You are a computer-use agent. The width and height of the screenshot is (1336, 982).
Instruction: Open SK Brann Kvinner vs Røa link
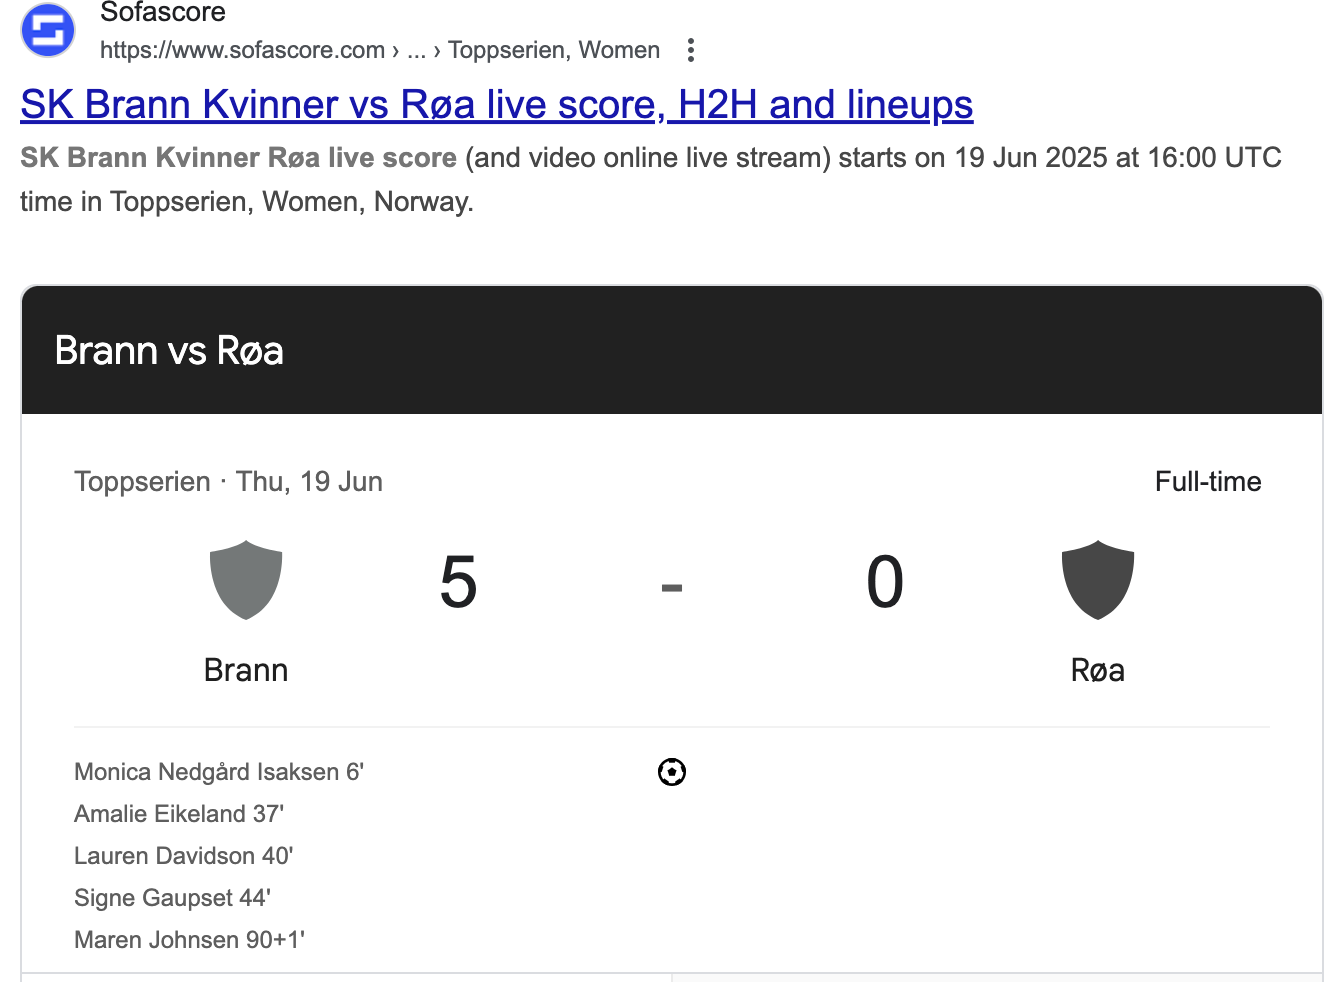tap(497, 104)
